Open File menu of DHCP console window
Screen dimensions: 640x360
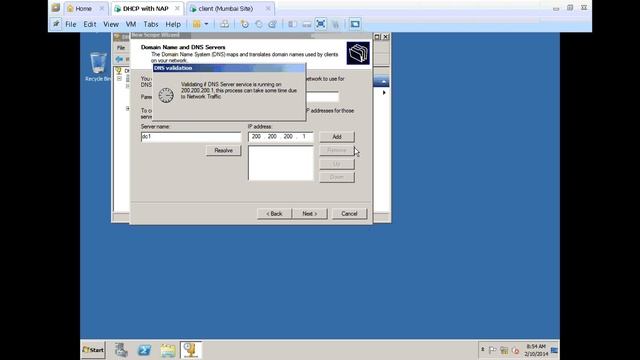pos(121,48)
